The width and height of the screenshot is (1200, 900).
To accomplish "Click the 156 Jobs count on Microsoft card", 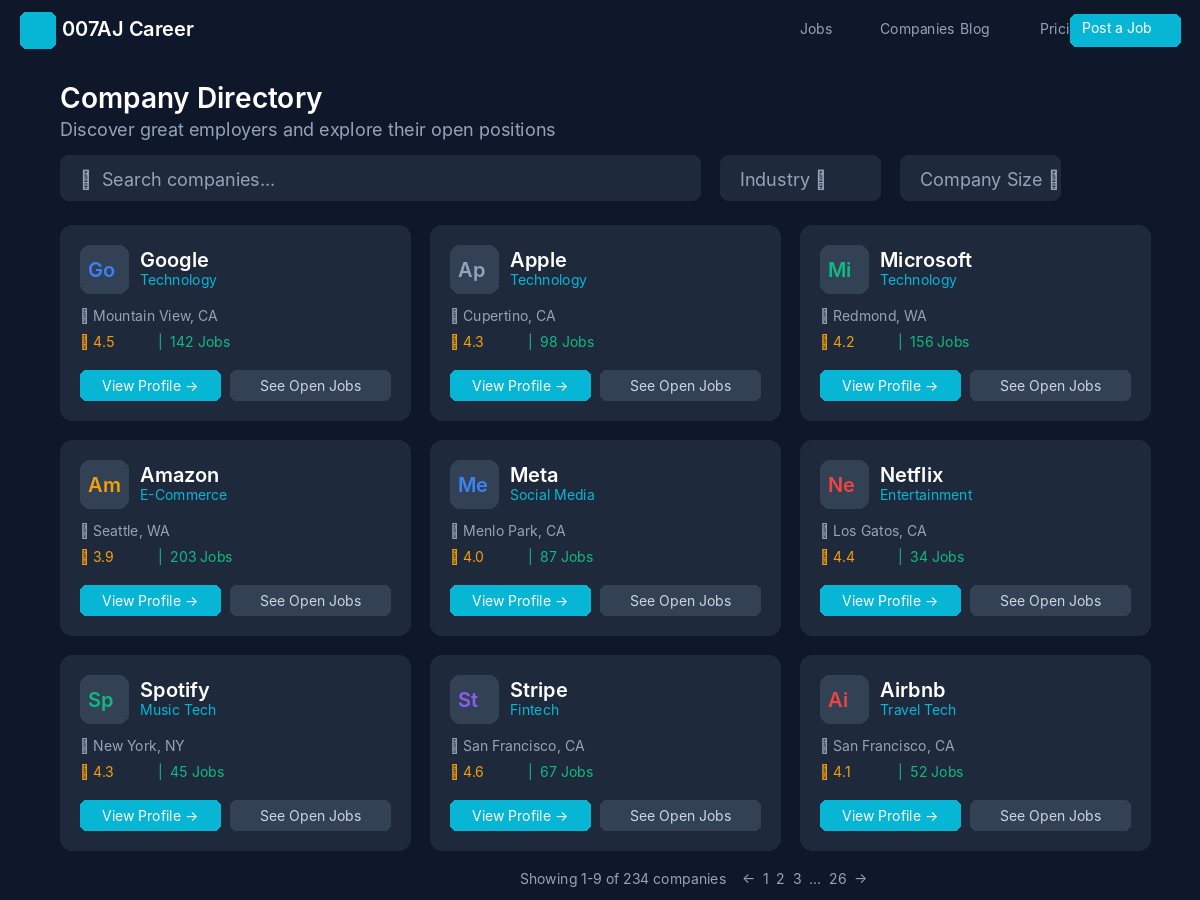I will (940, 342).
